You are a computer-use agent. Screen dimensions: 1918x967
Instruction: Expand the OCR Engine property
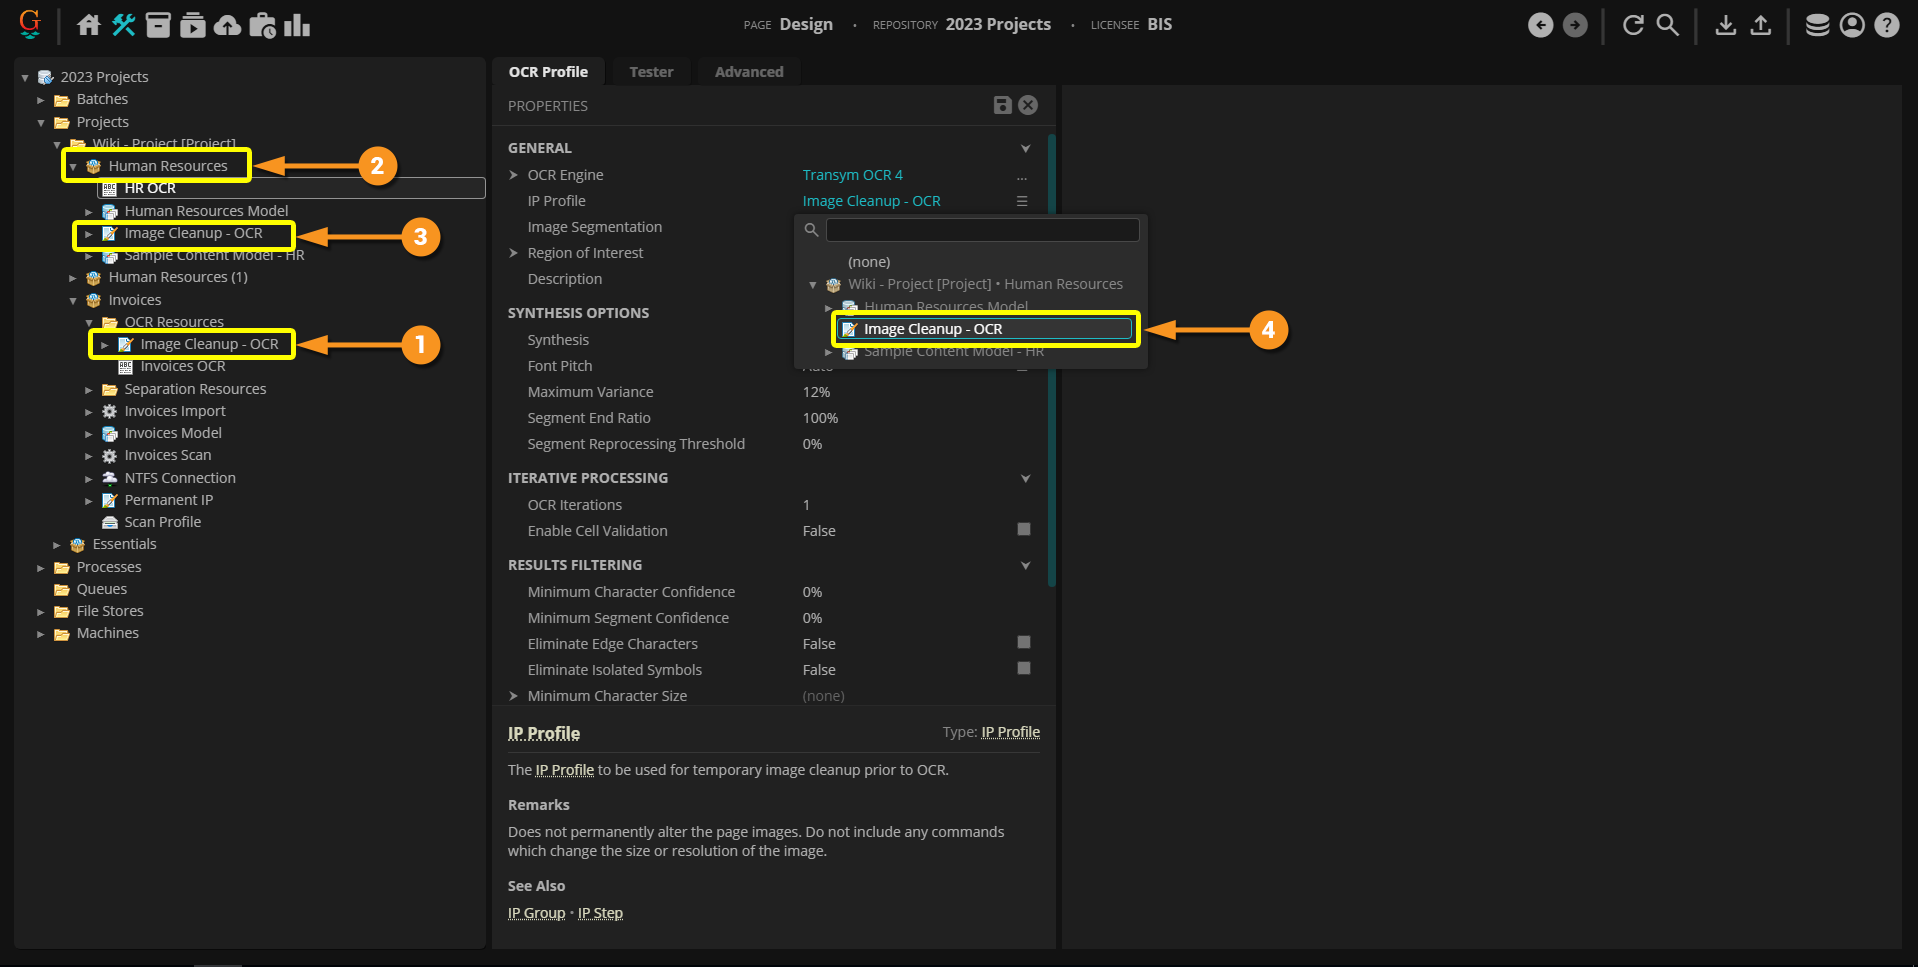click(x=514, y=175)
